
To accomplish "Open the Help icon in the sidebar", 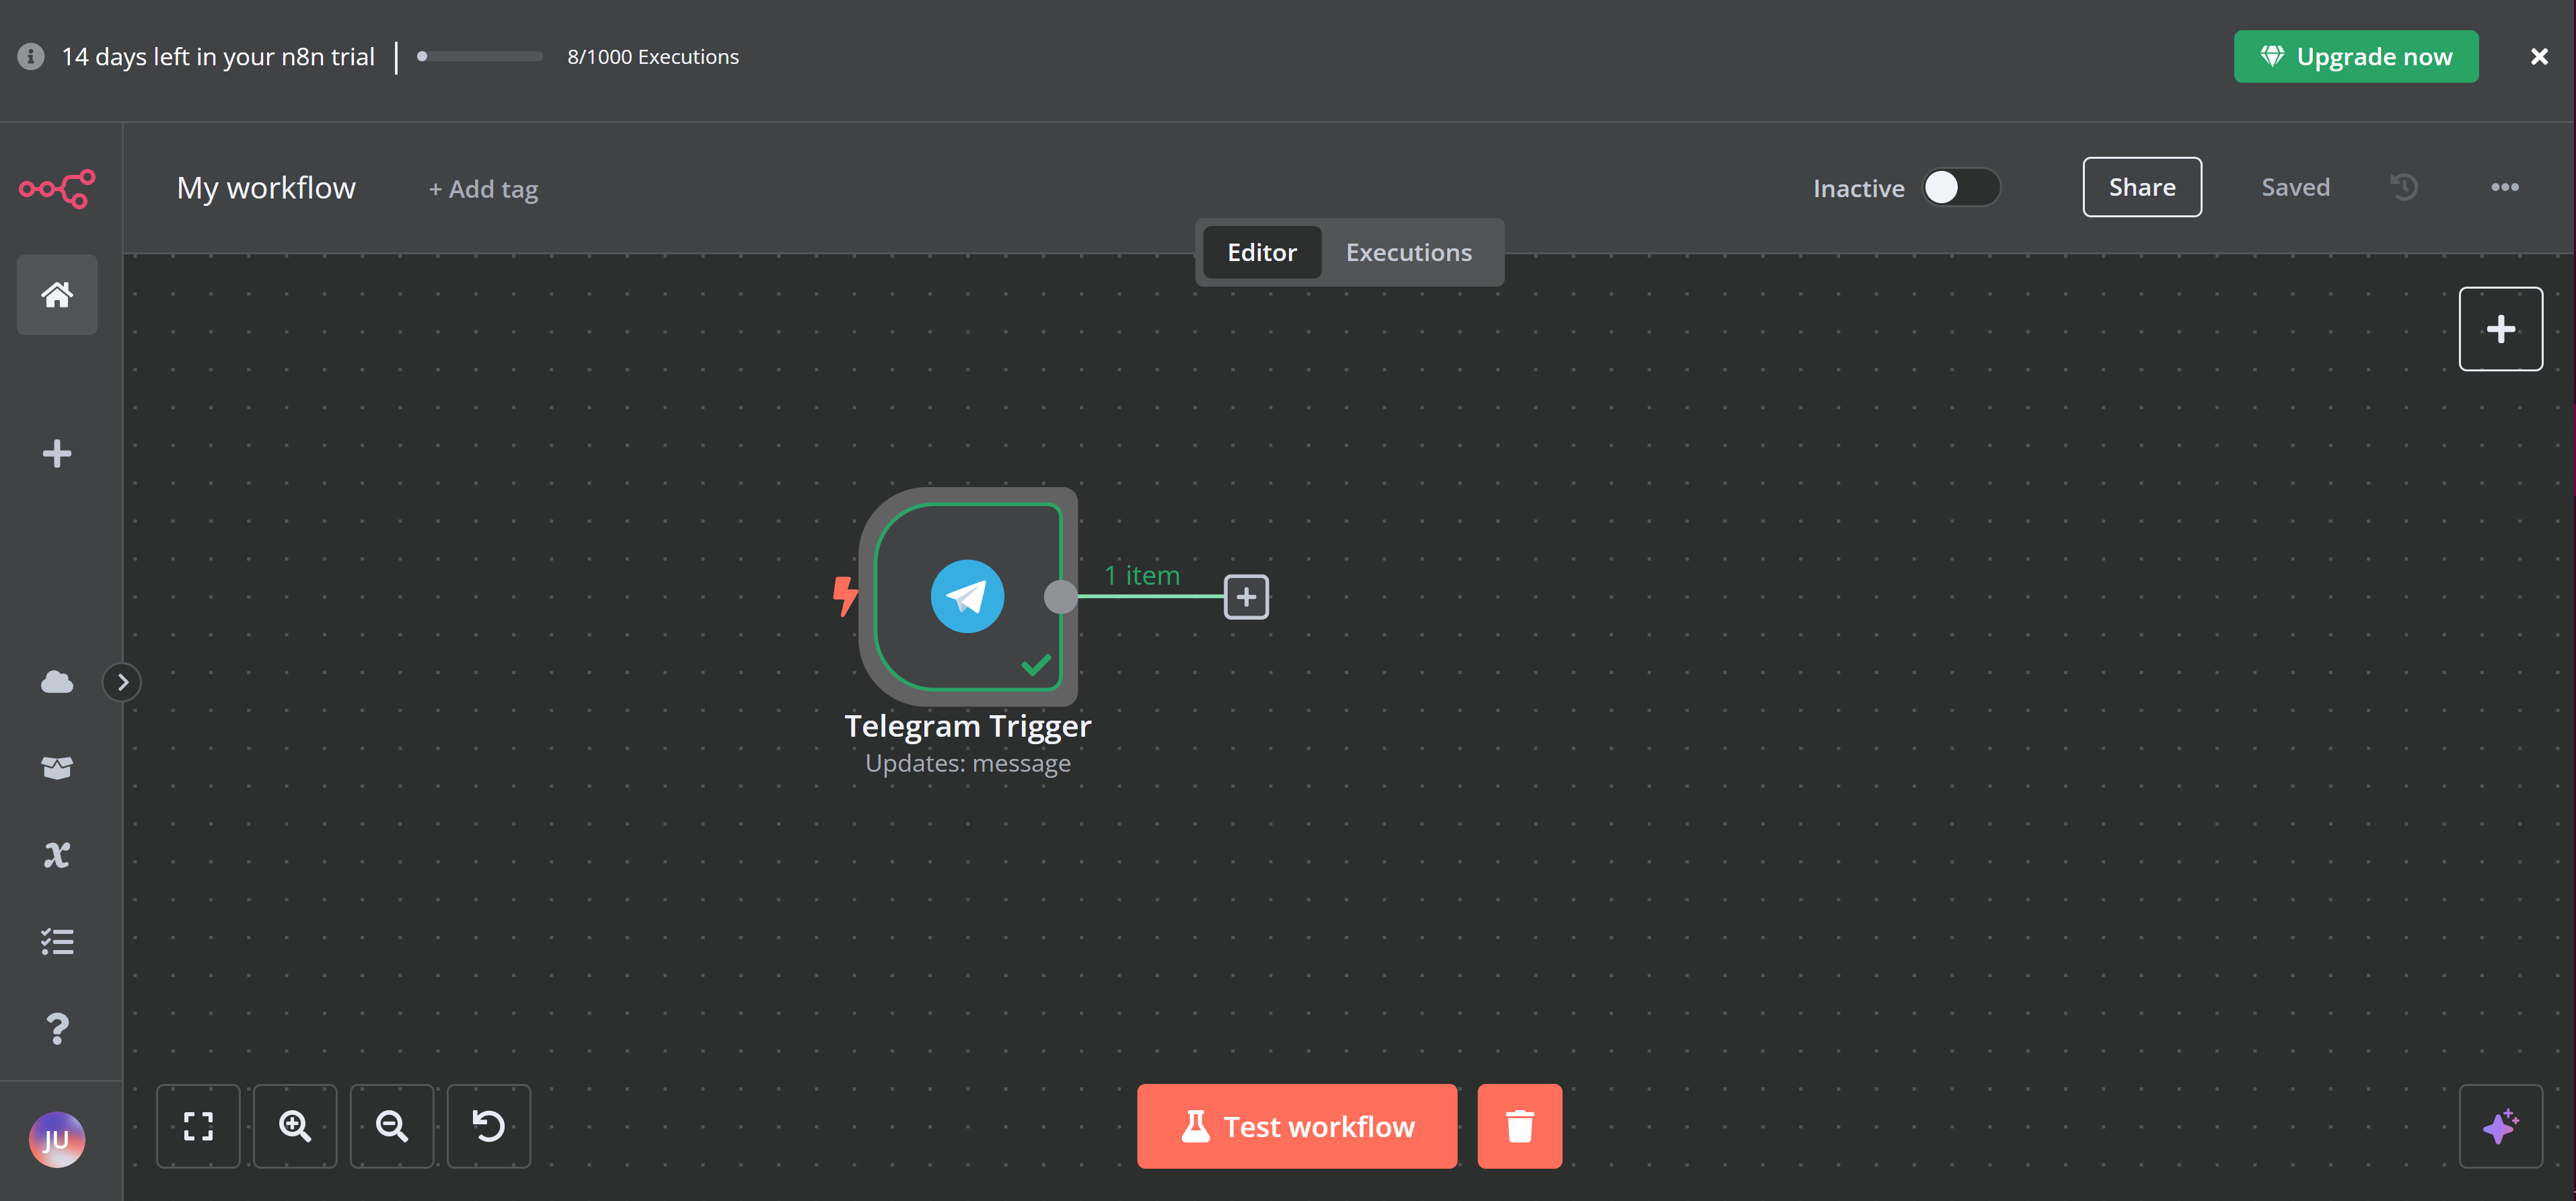I will (x=57, y=1029).
